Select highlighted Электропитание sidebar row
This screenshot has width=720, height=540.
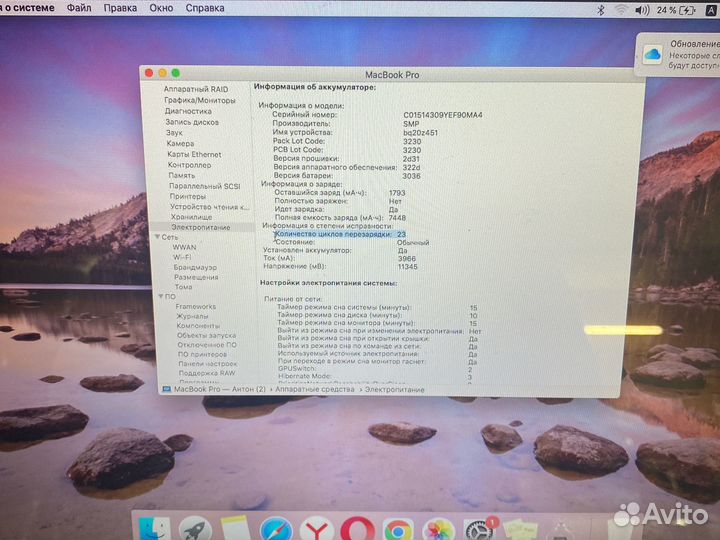(x=201, y=227)
